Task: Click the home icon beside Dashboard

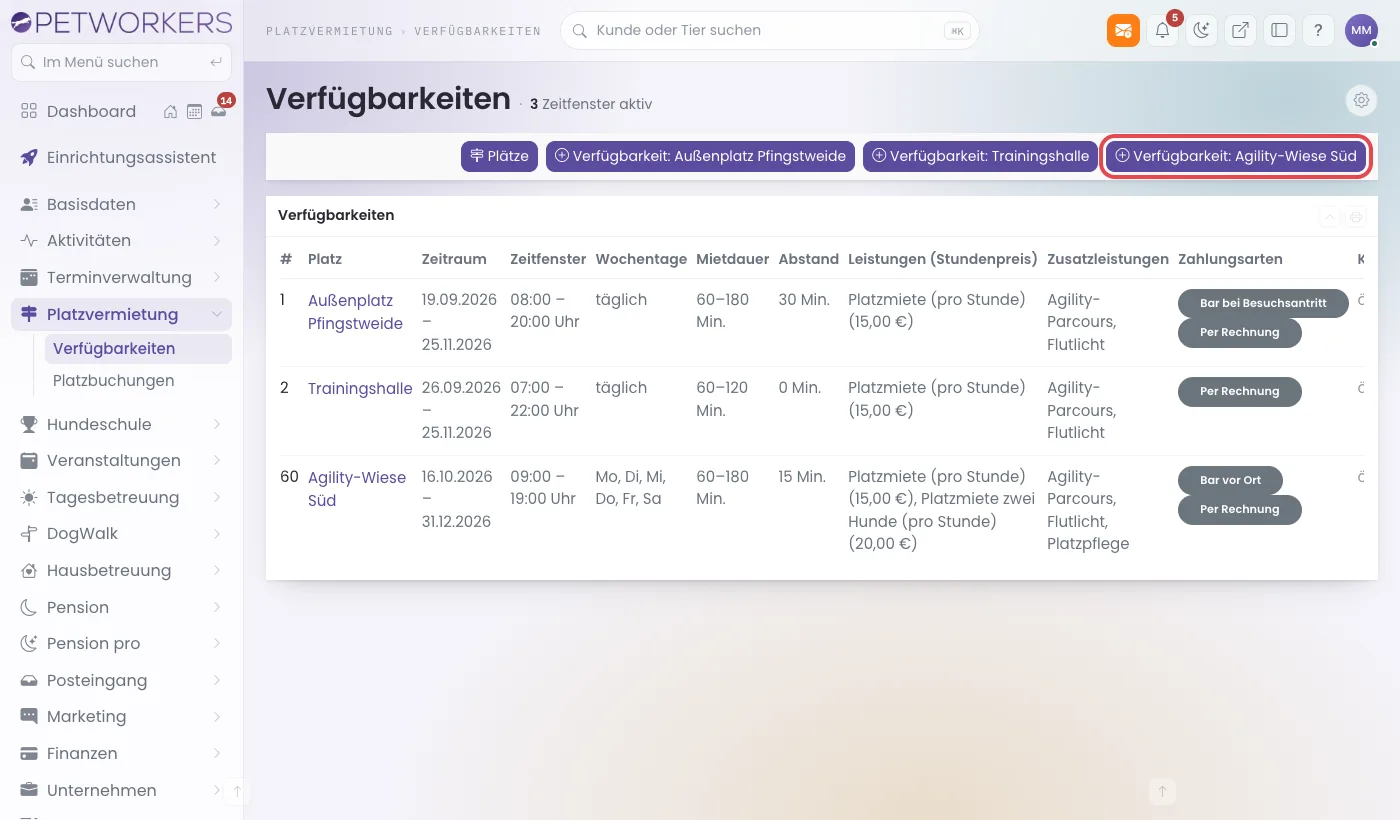Action: coord(171,111)
